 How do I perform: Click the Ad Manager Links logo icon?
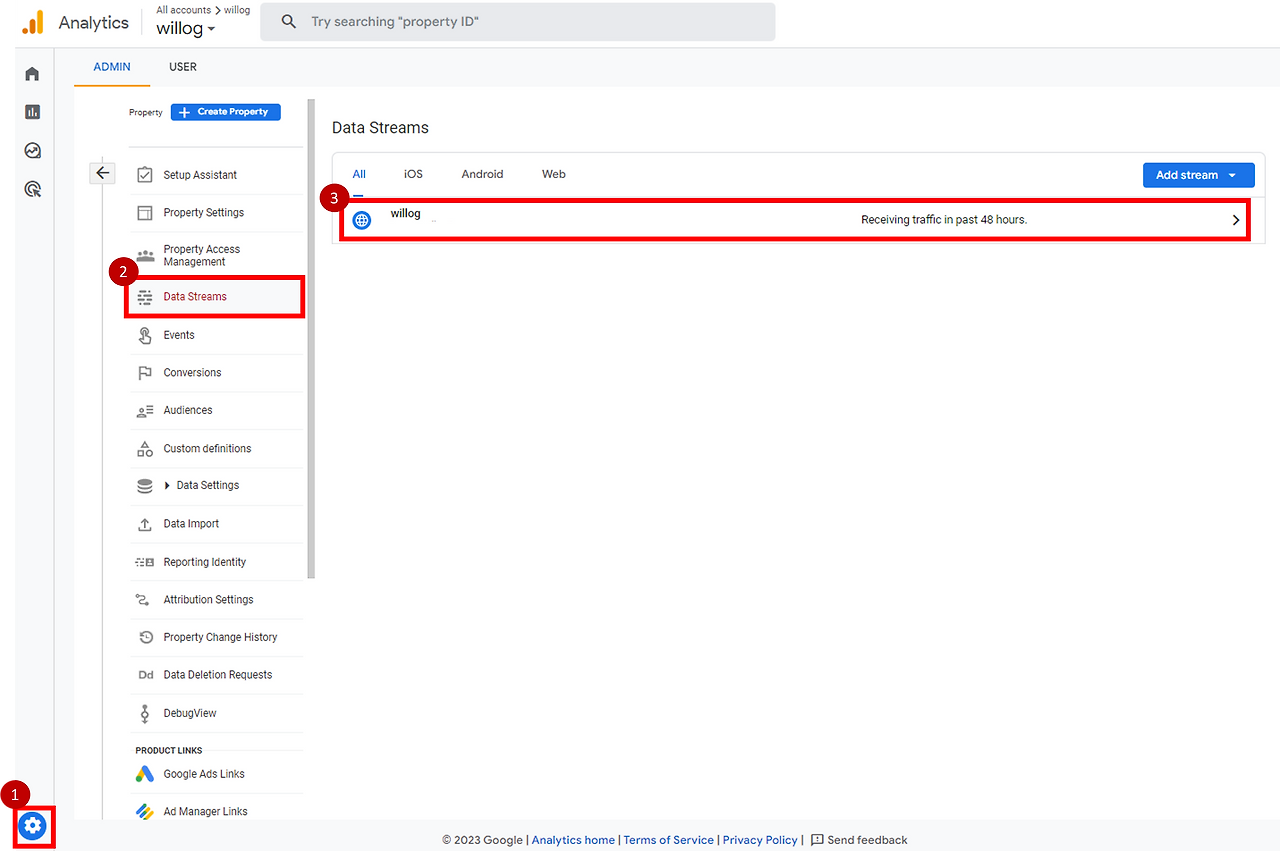click(145, 811)
